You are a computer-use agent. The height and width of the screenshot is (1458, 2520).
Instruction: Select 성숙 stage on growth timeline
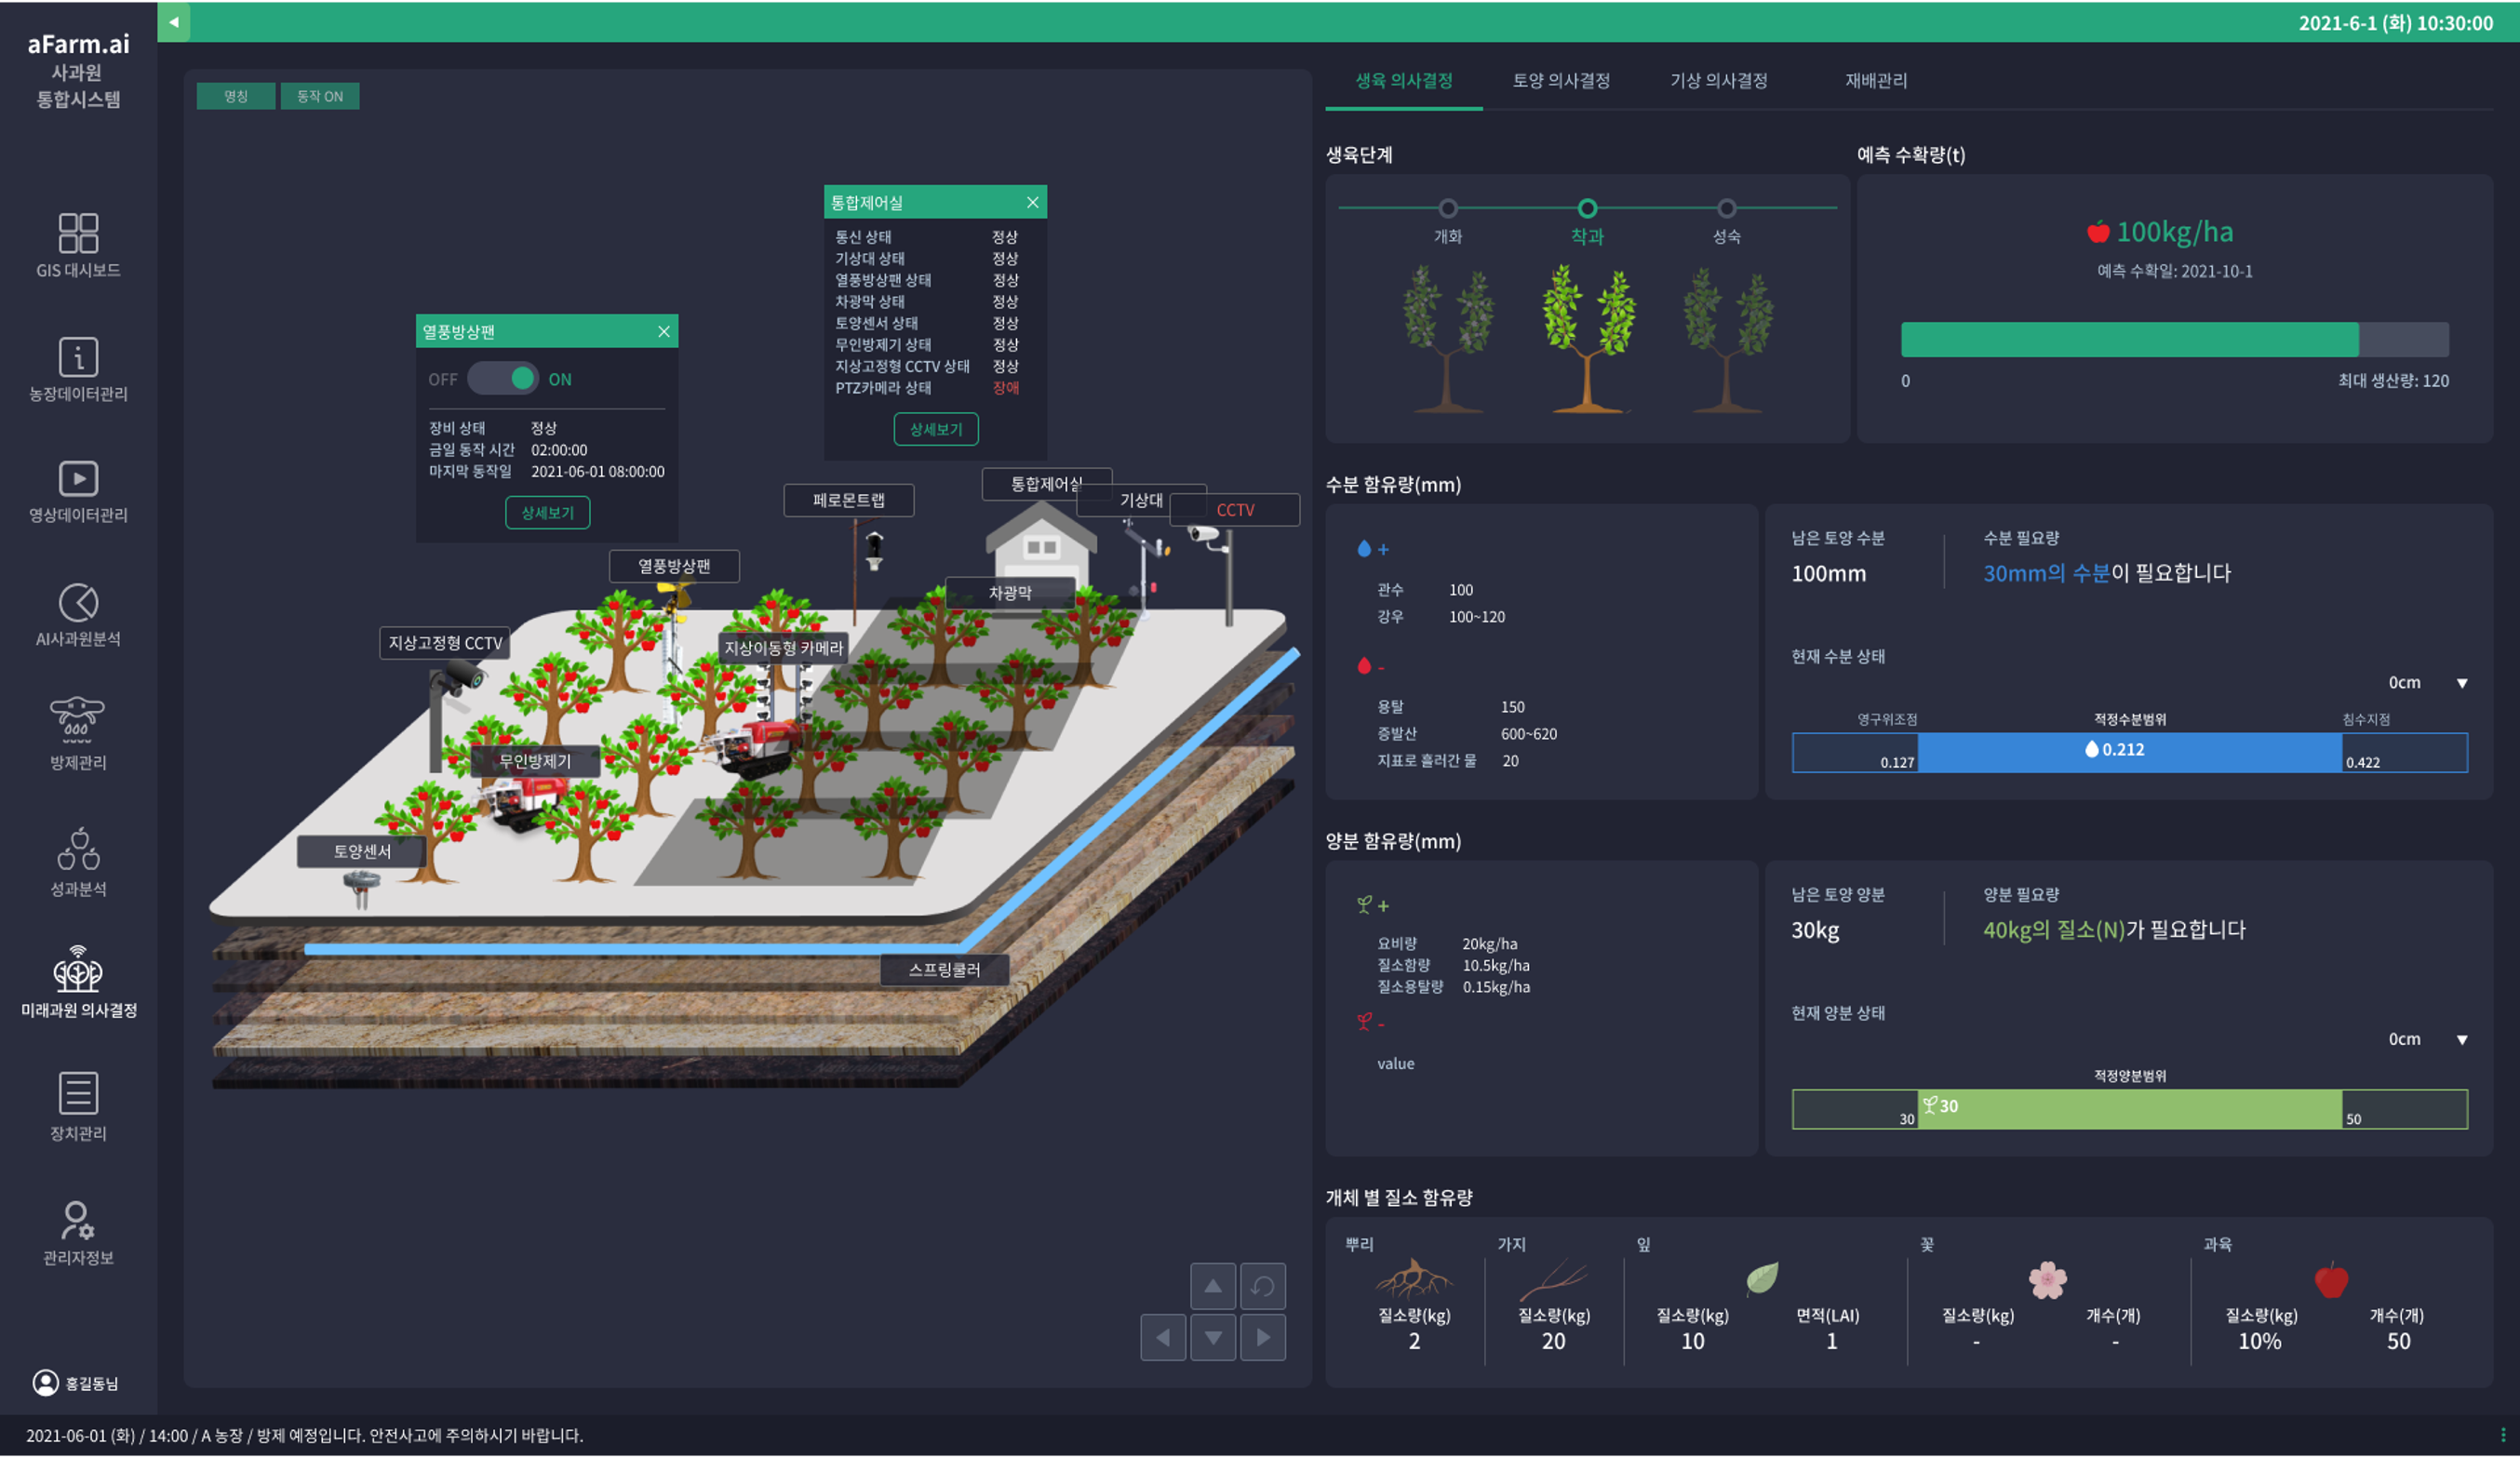tap(1726, 209)
